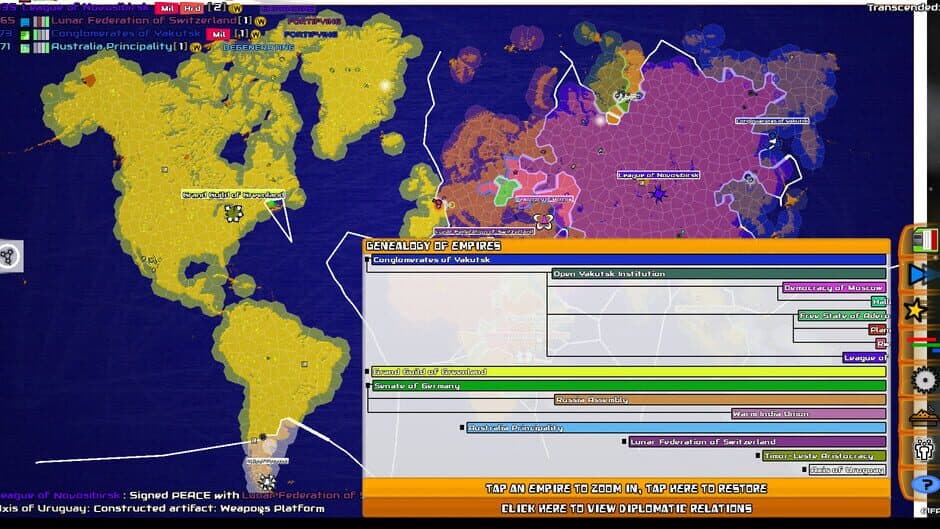Tap the restore zoom banner

click(626, 488)
